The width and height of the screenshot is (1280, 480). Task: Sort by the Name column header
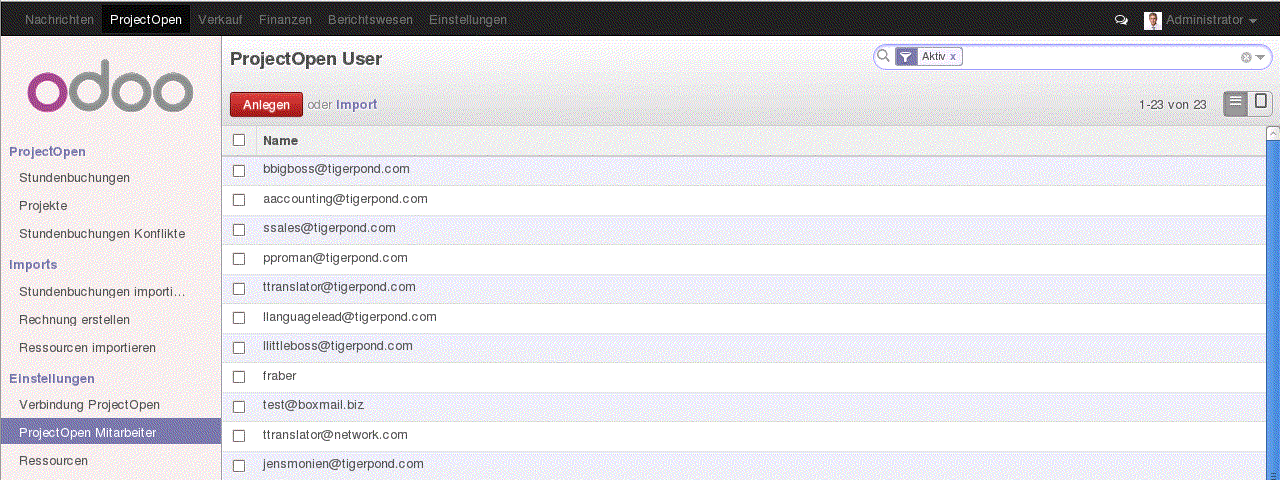point(280,141)
